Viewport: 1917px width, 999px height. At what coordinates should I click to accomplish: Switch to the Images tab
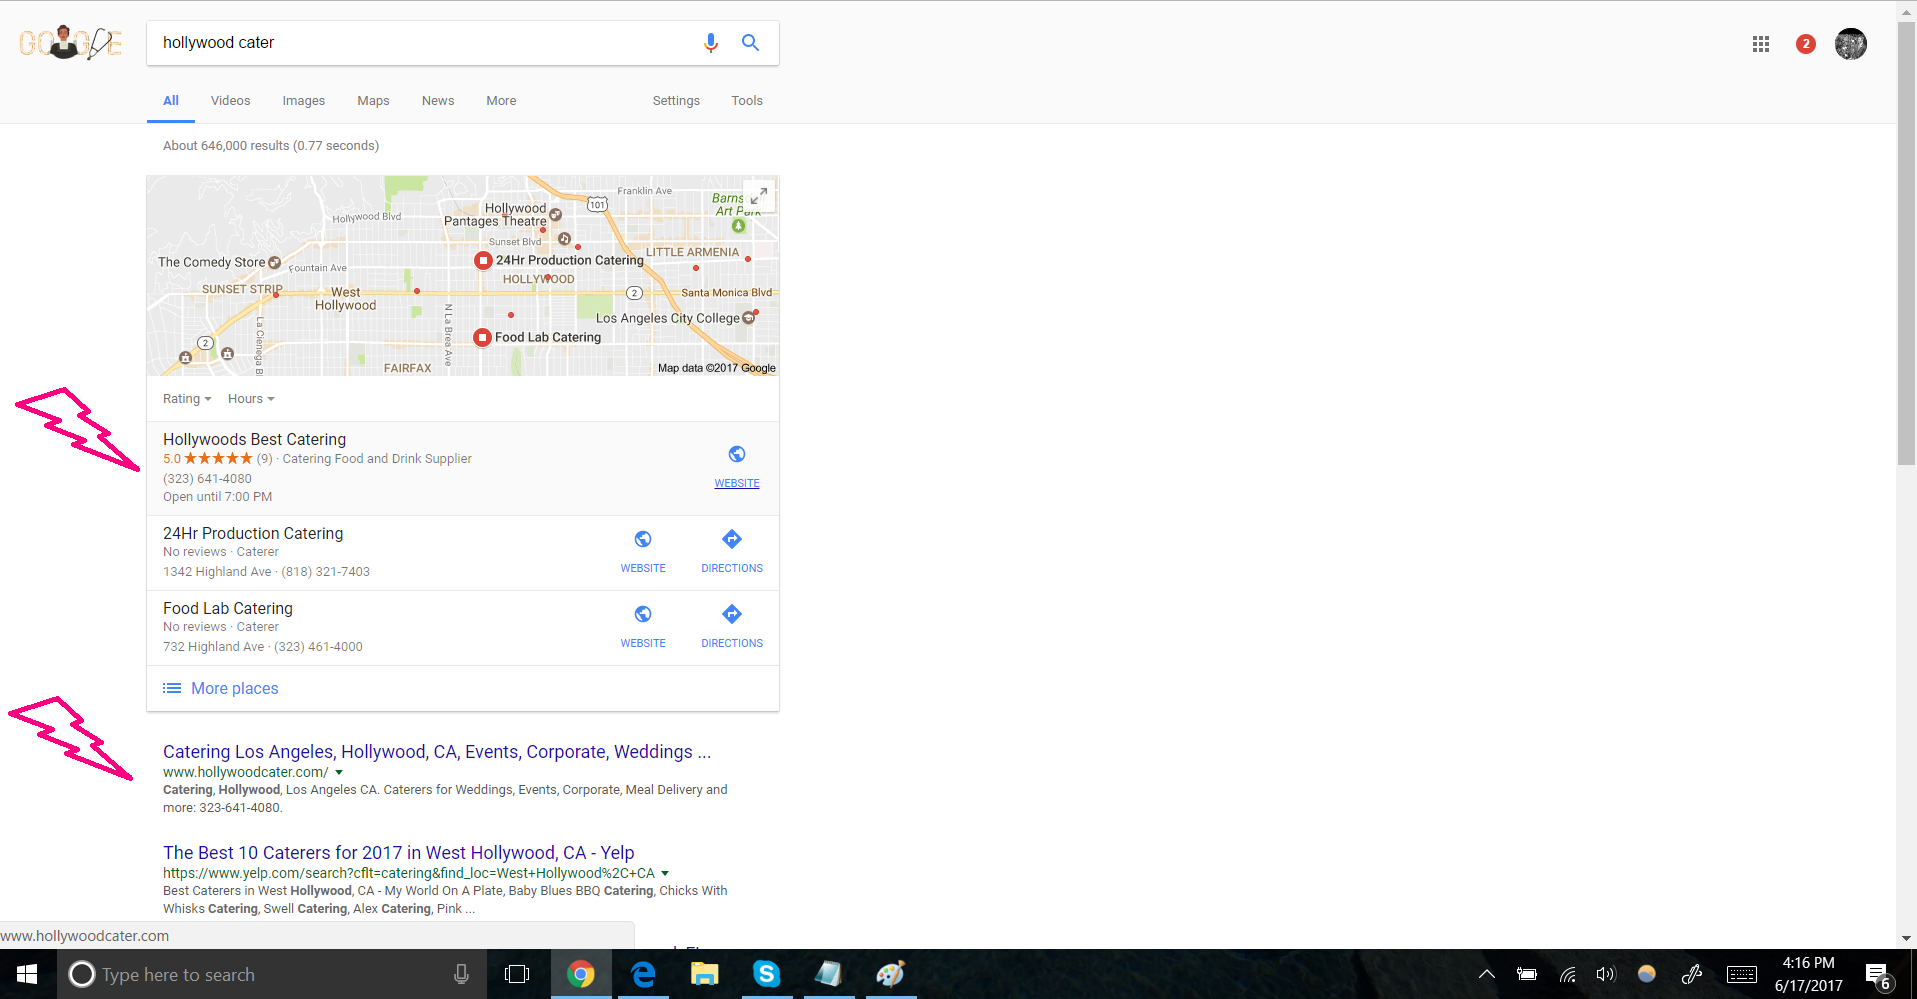303,101
